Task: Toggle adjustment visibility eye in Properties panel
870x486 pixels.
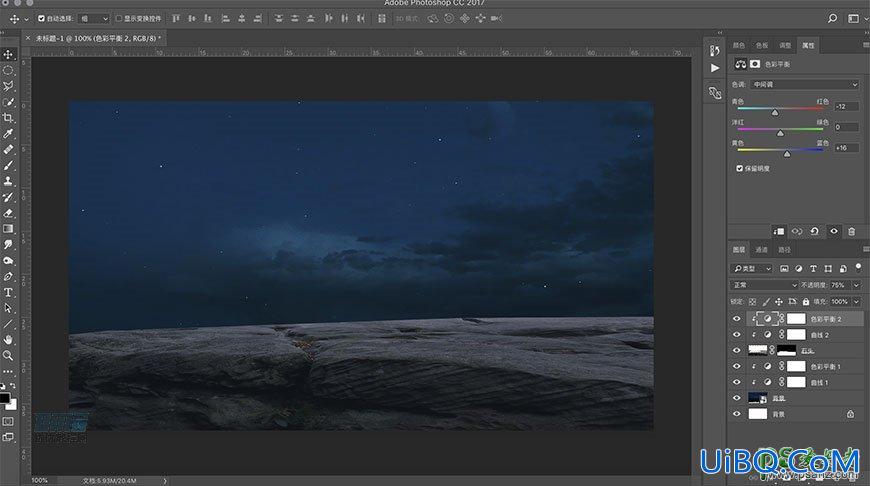Action: point(833,231)
